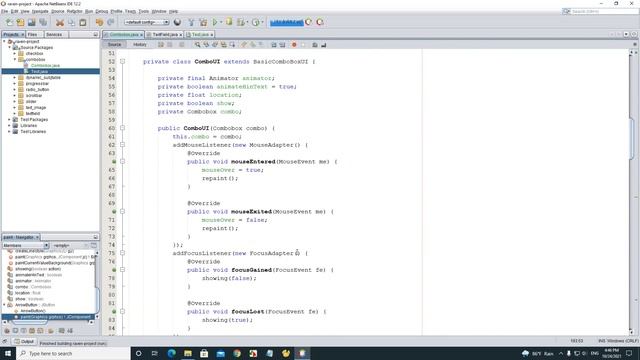Click the New File toolbar icon
Viewport: 640px width, 360px height.
click(x=9, y=22)
